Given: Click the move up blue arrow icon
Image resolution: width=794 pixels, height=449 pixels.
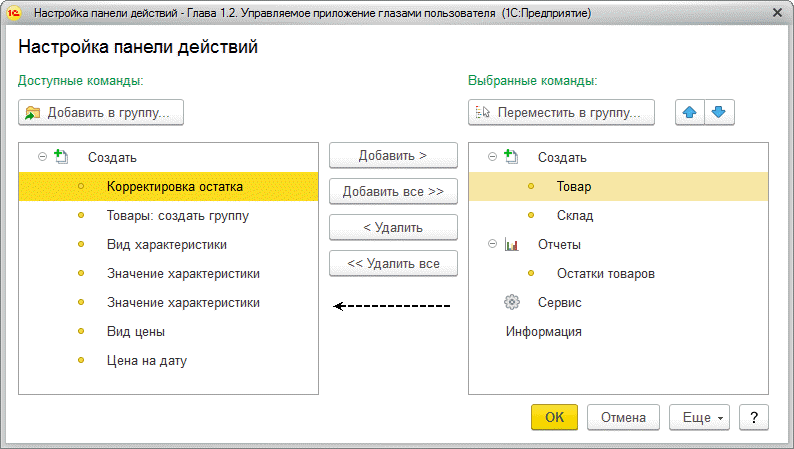Looking at the screenshot, I should click(x=690, y=112).
